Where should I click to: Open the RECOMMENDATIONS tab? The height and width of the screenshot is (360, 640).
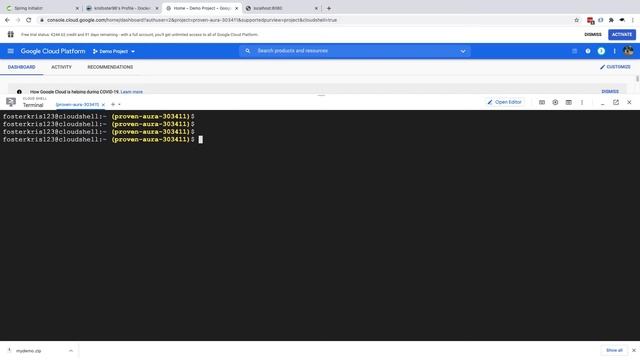[110, 67]
